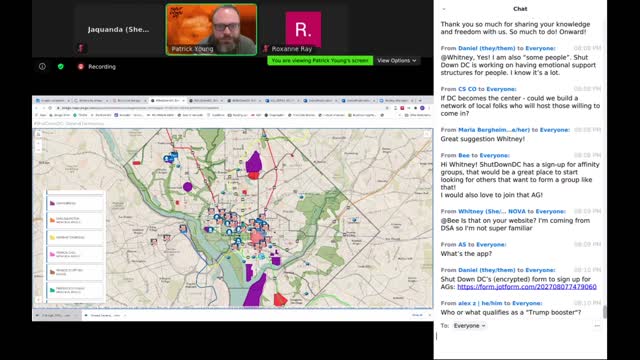Click browser Back arrow in shared screen
Screen dimensions: 640x360
[x=37, y=108]
